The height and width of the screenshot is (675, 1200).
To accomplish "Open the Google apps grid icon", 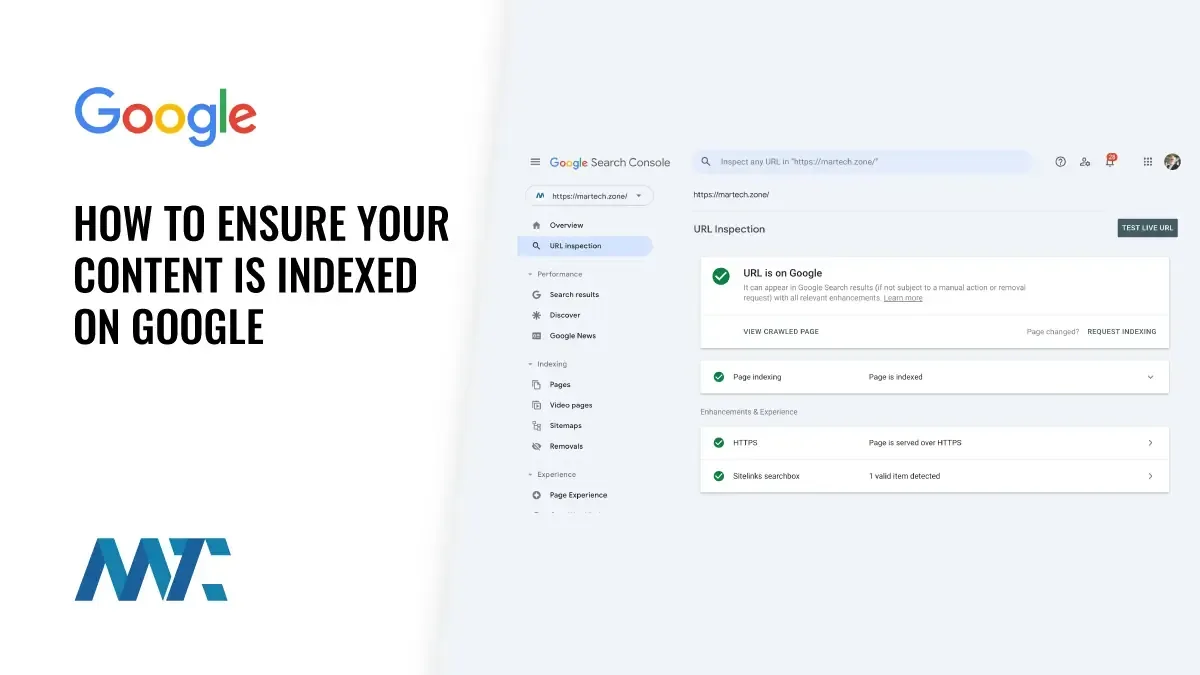I will pyautogui.click(x=1148, y=162).
